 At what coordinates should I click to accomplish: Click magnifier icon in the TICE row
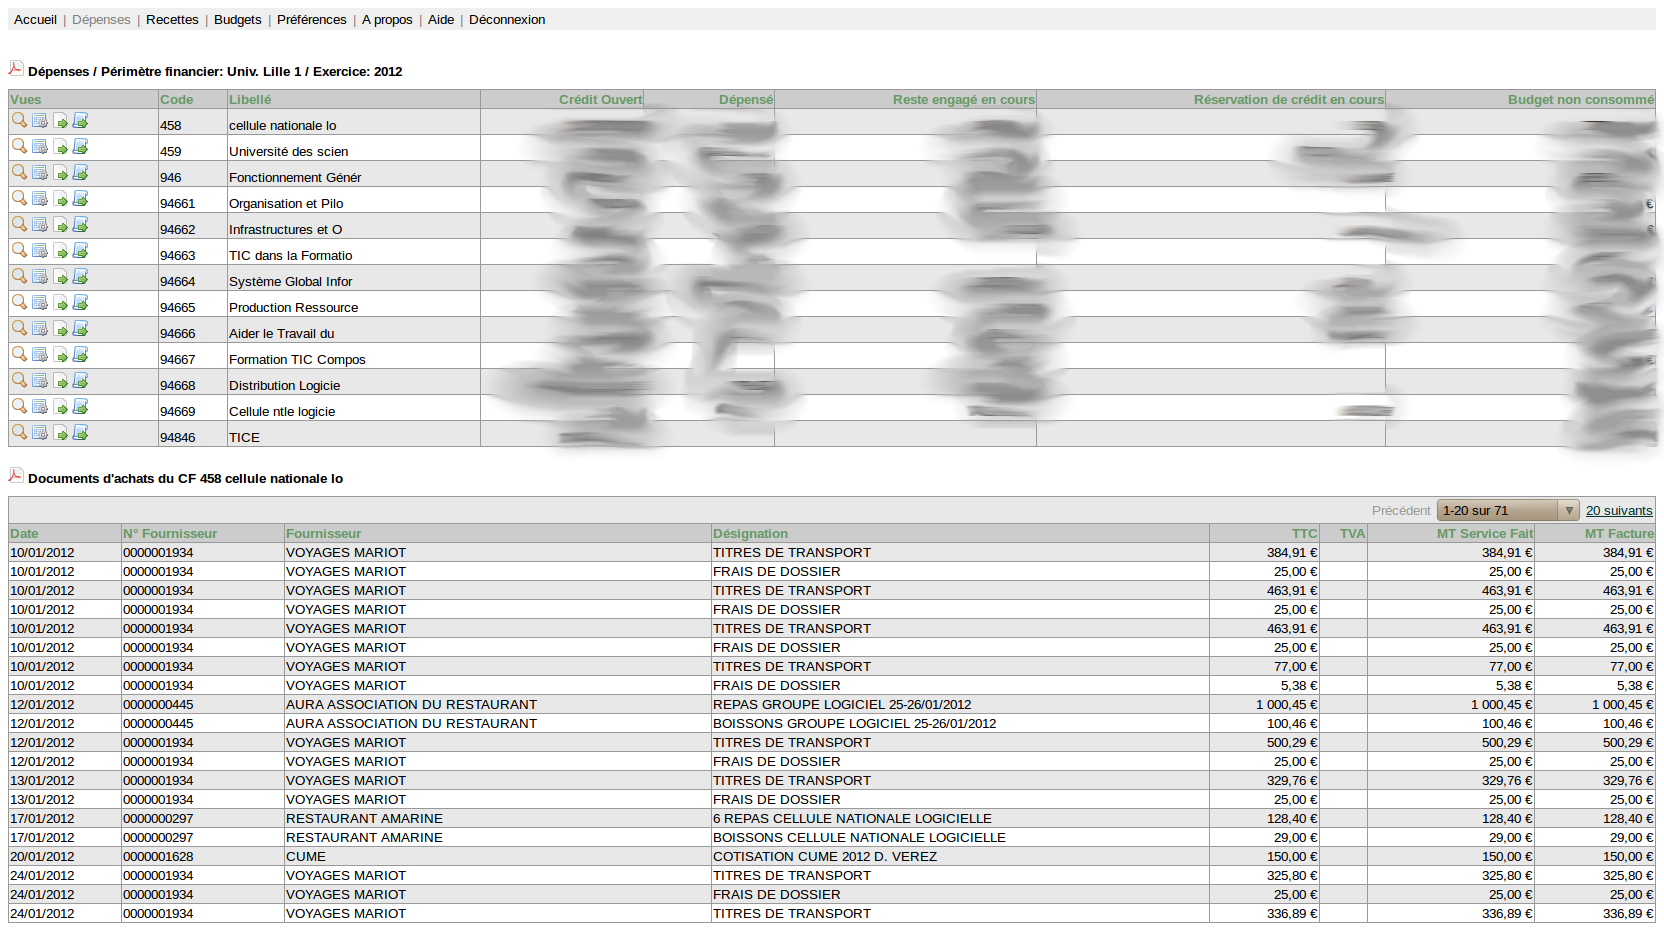[19, 432]
